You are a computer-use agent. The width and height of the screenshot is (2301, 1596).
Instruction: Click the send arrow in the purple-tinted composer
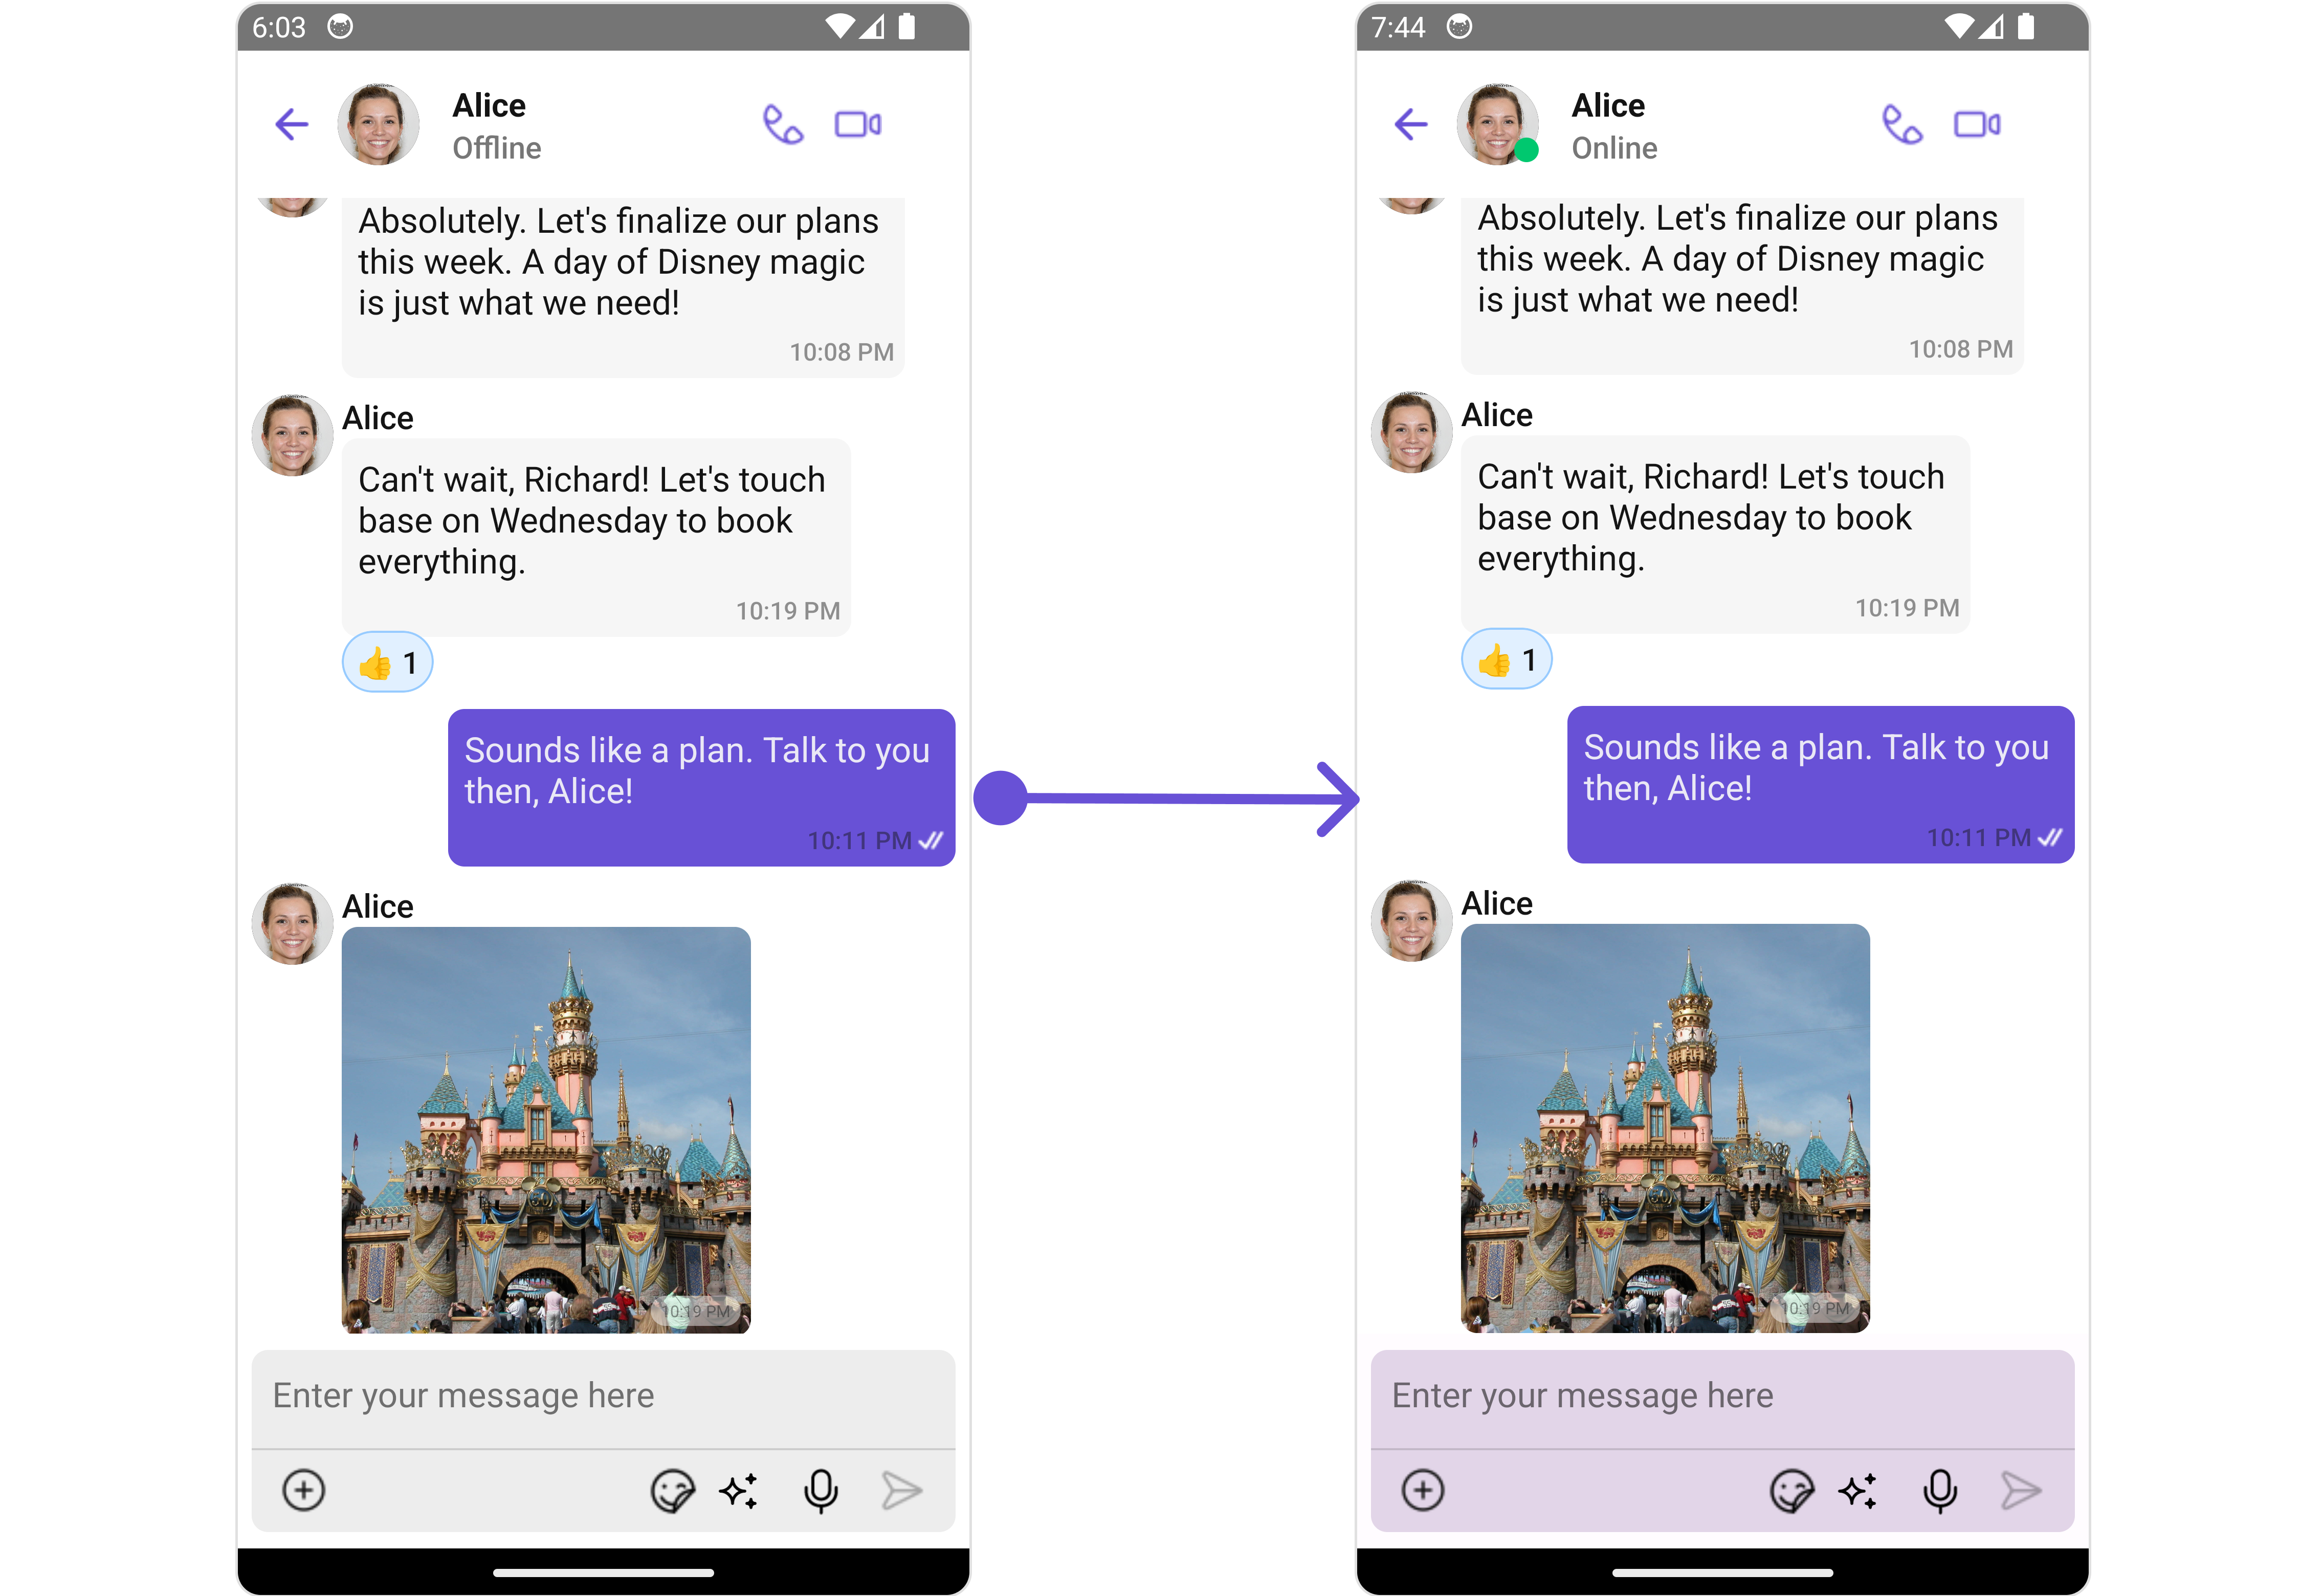[2020, 1491]
